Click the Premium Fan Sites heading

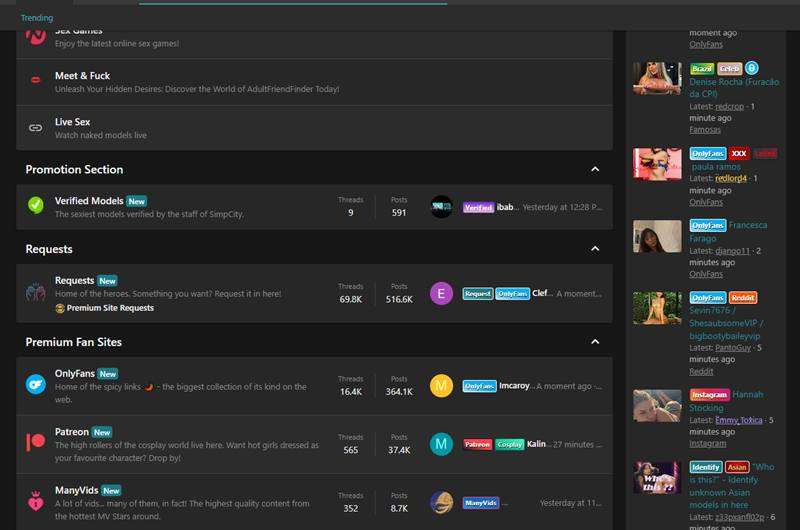[x=73, y=342]
